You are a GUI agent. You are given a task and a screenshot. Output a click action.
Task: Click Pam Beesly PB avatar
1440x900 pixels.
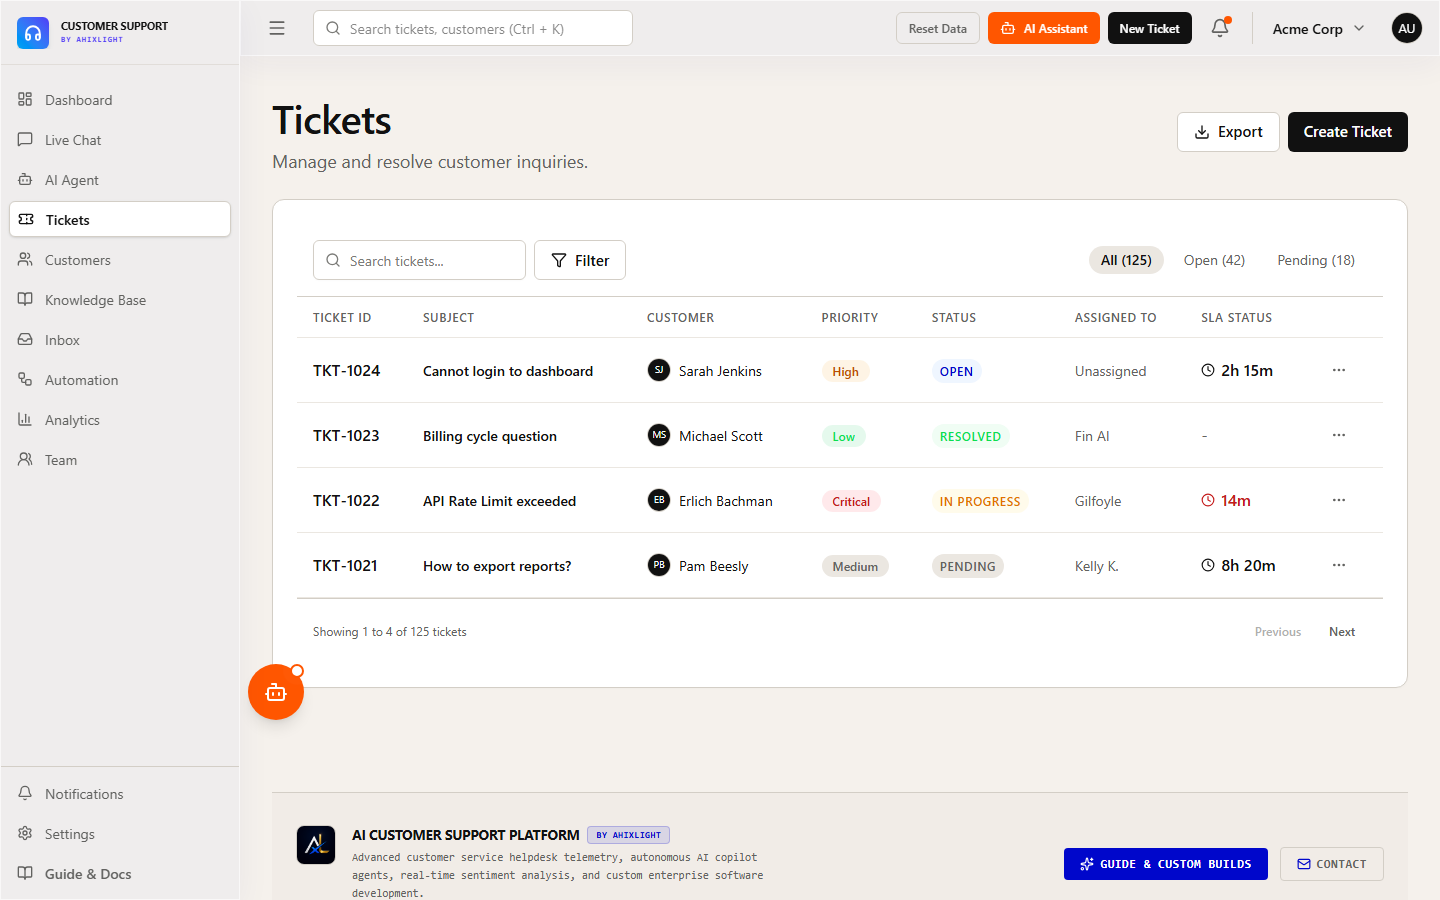click(x=659, y=565)
